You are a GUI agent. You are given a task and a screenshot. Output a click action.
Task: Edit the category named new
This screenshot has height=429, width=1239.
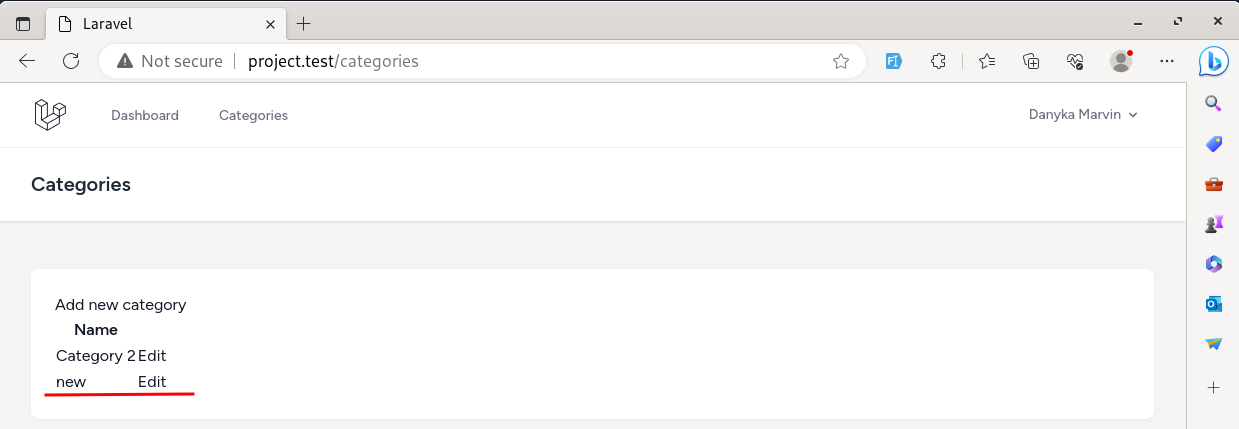[152, 381]
